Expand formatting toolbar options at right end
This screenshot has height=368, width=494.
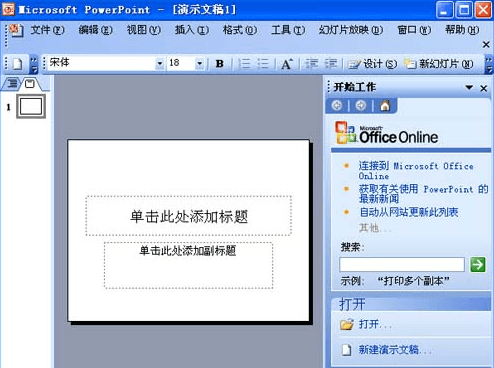489,65
